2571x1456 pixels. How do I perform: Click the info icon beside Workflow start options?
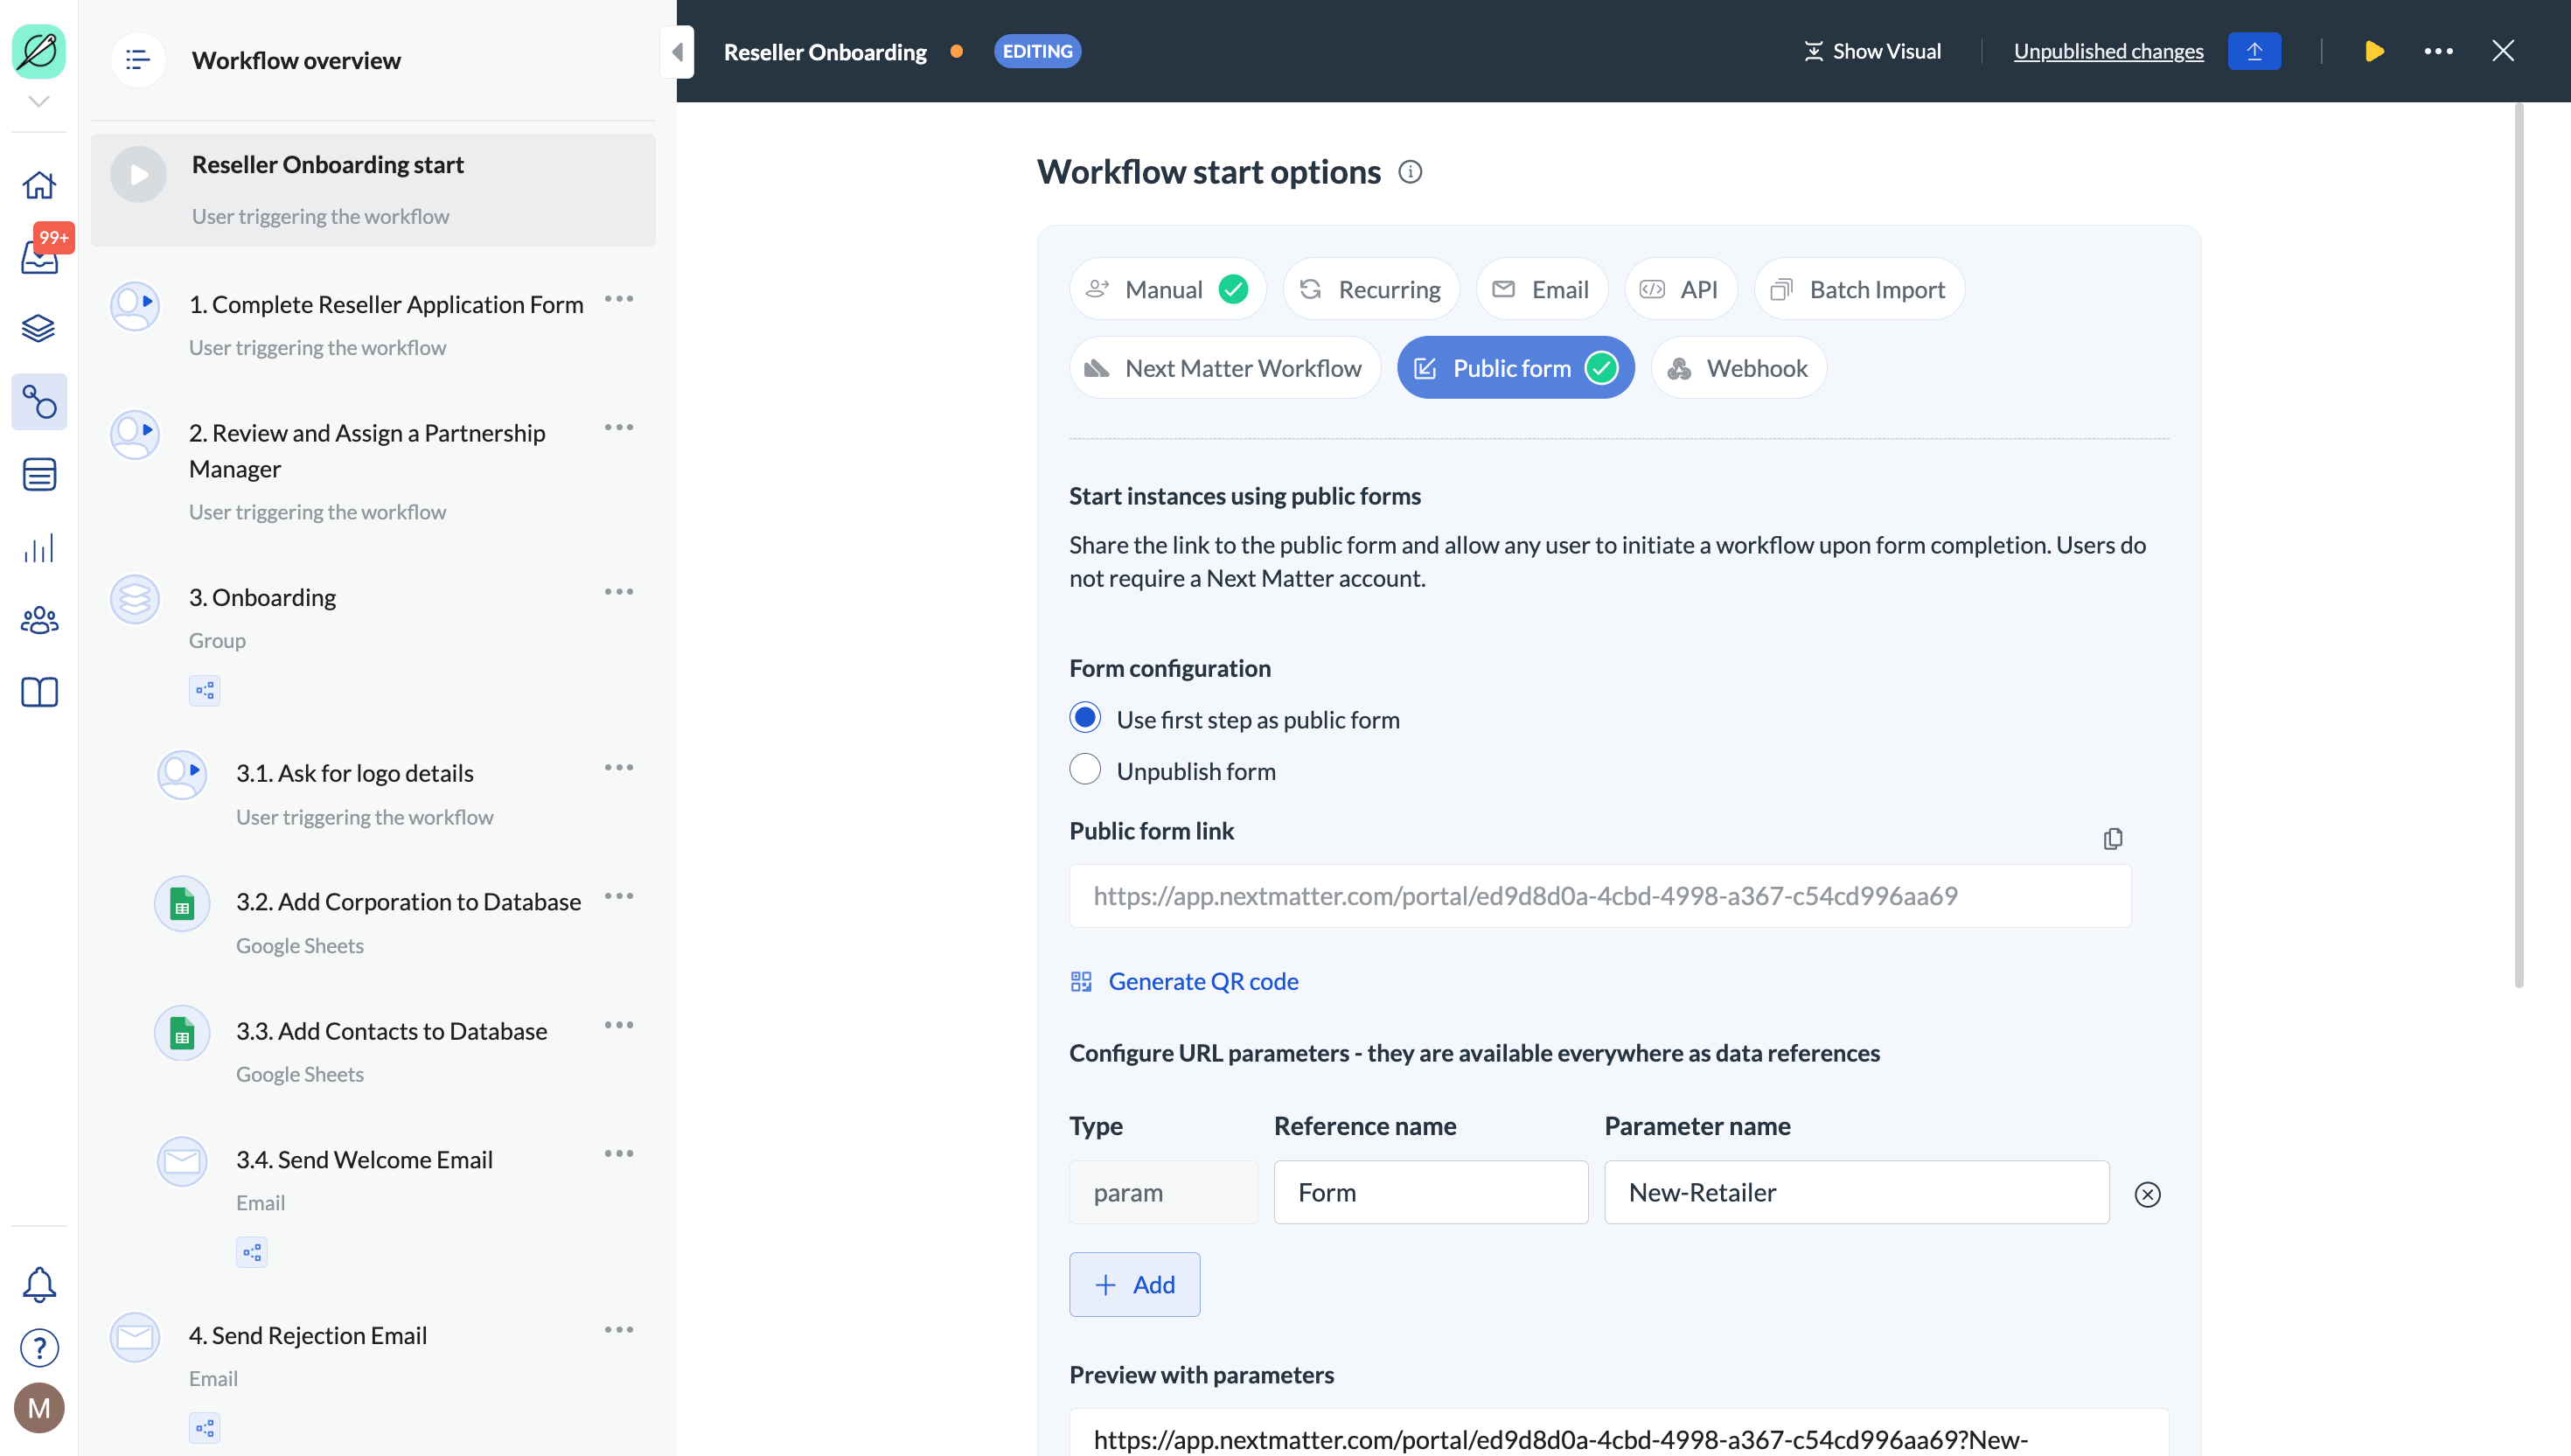1410,172
